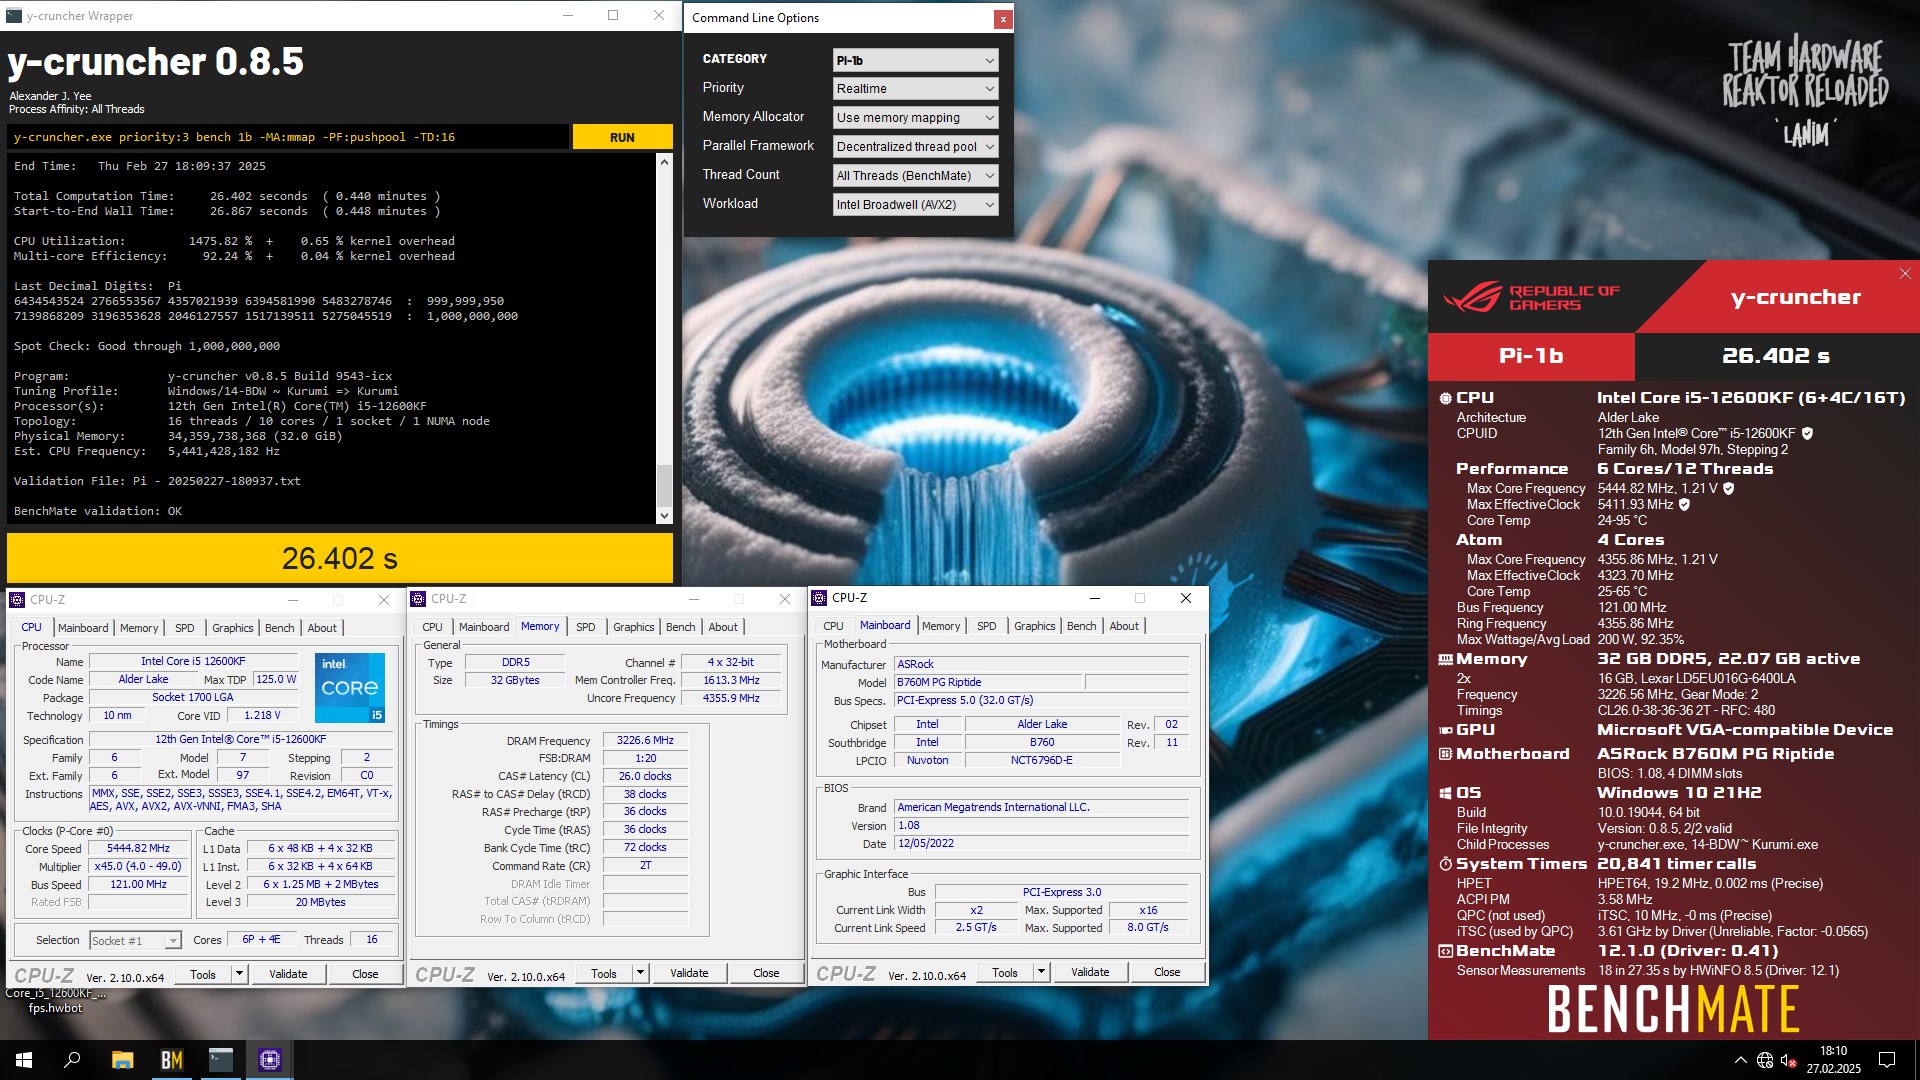Viewport: 1920px width, 1080px height.
Task: Open y-cruncher wrapper taskbar icon
Action: pyautogui.click(x=220, y=1060)
